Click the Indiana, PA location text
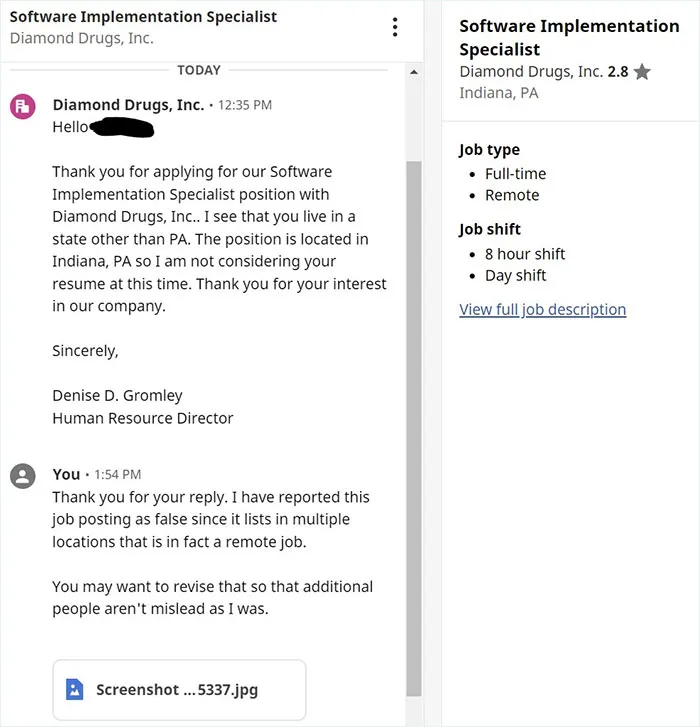 pyautogui.click(x=499, y=93)
